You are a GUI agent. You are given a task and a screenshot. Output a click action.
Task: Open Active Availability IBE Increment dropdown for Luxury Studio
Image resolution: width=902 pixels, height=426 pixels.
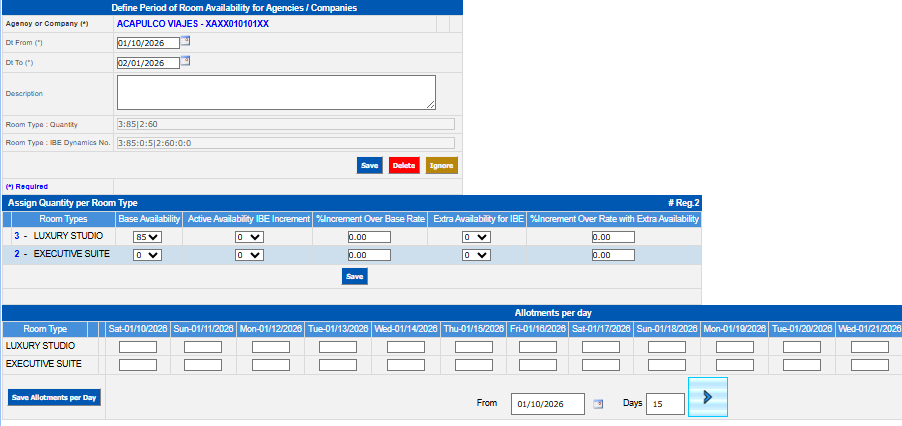[x=248, y=237]
